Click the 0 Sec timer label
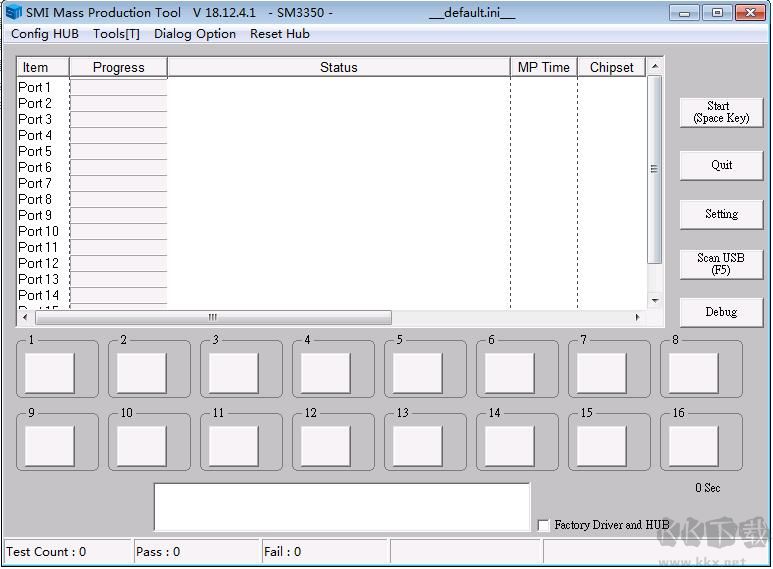 click(x=707, y=488)
